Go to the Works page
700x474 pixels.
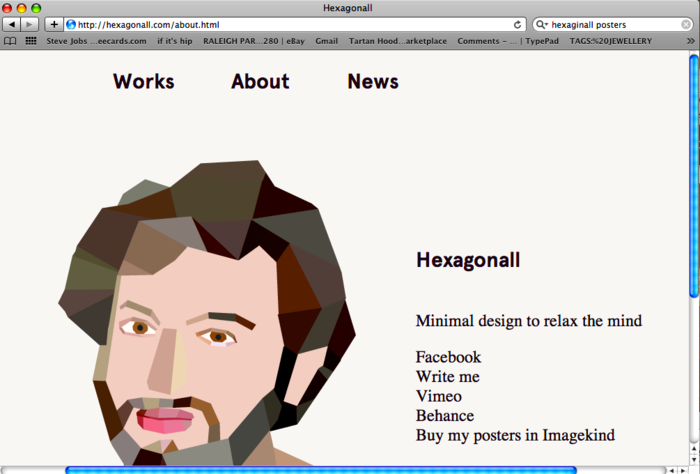pyautogui.click(x=143, y=81)
